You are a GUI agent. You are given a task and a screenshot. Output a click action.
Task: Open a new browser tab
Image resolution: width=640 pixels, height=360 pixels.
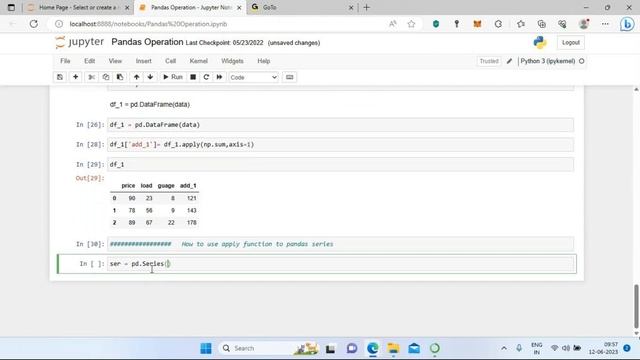coord(367,7)
